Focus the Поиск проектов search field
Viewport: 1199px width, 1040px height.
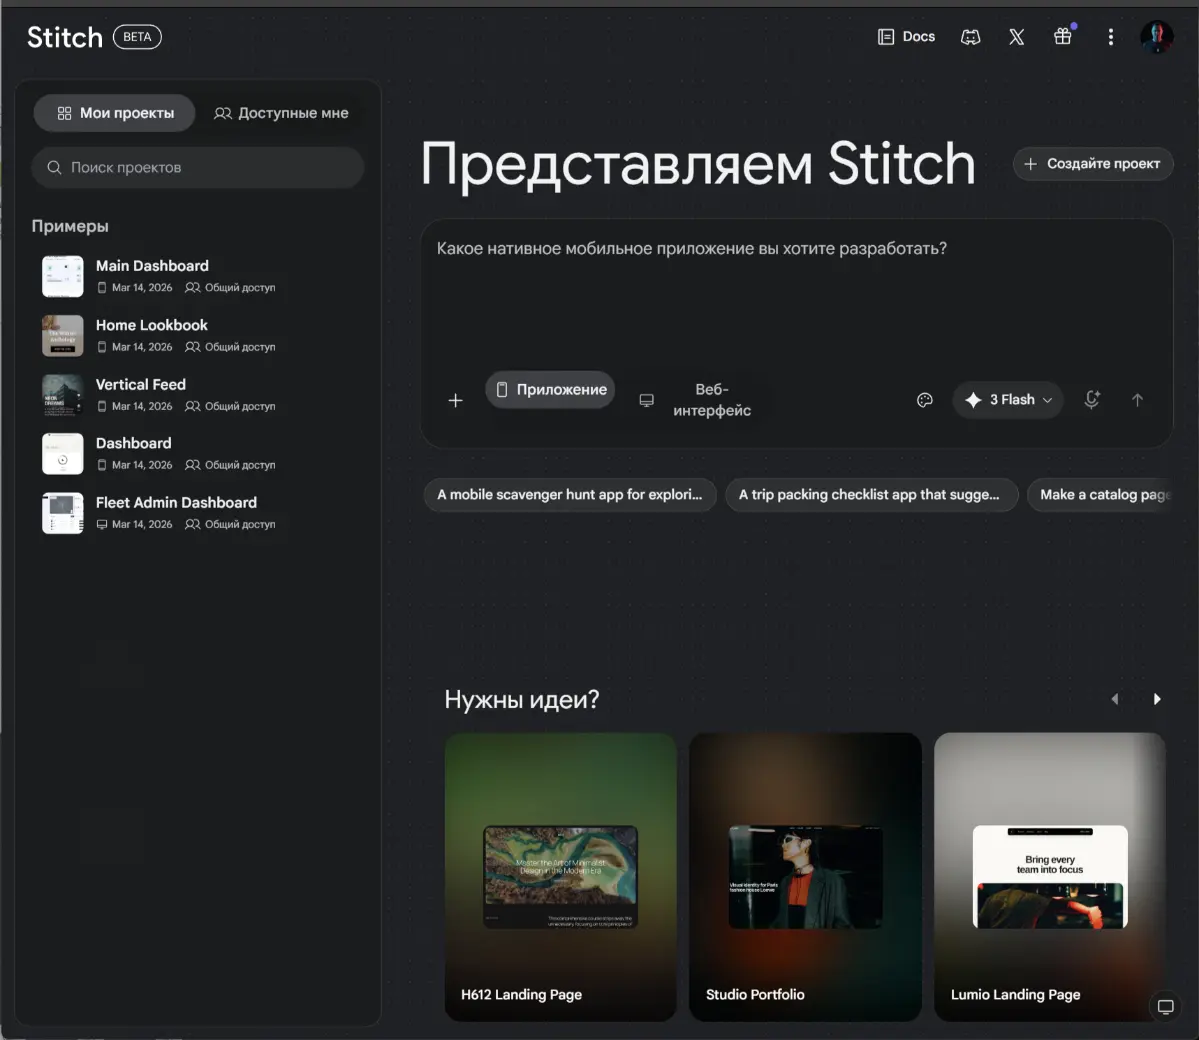[197, 167]
